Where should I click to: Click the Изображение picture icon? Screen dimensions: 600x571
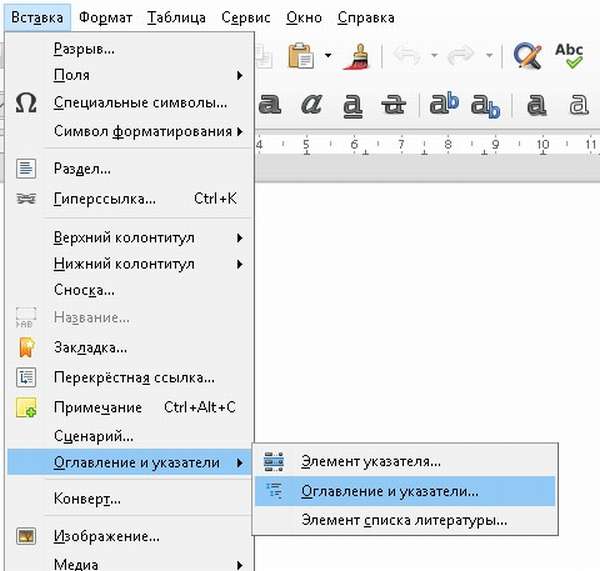click(x=26, y=536)
